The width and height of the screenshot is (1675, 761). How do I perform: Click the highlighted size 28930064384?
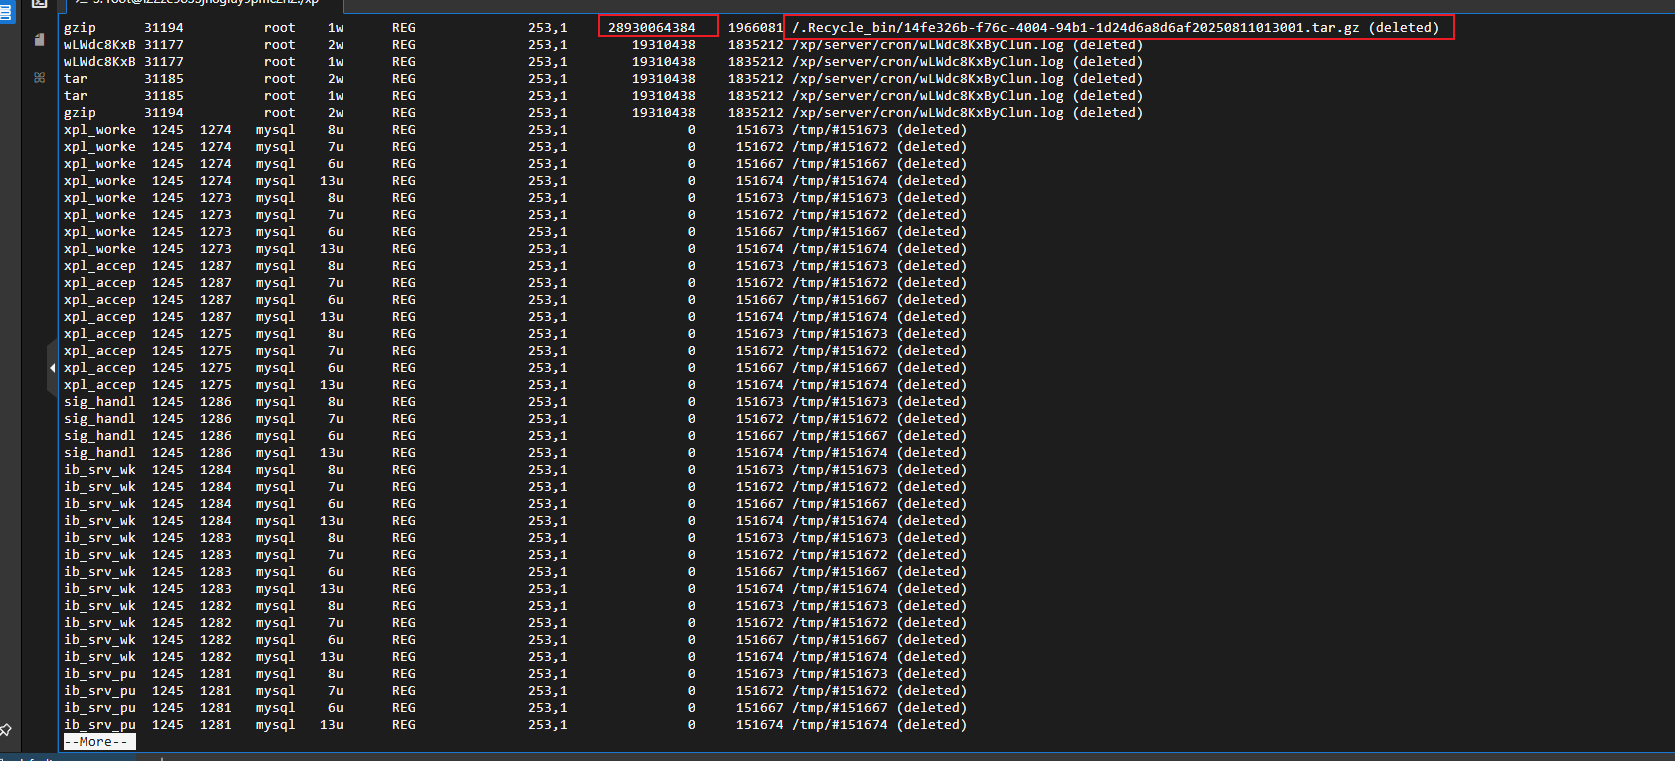[x=652, y=28]
